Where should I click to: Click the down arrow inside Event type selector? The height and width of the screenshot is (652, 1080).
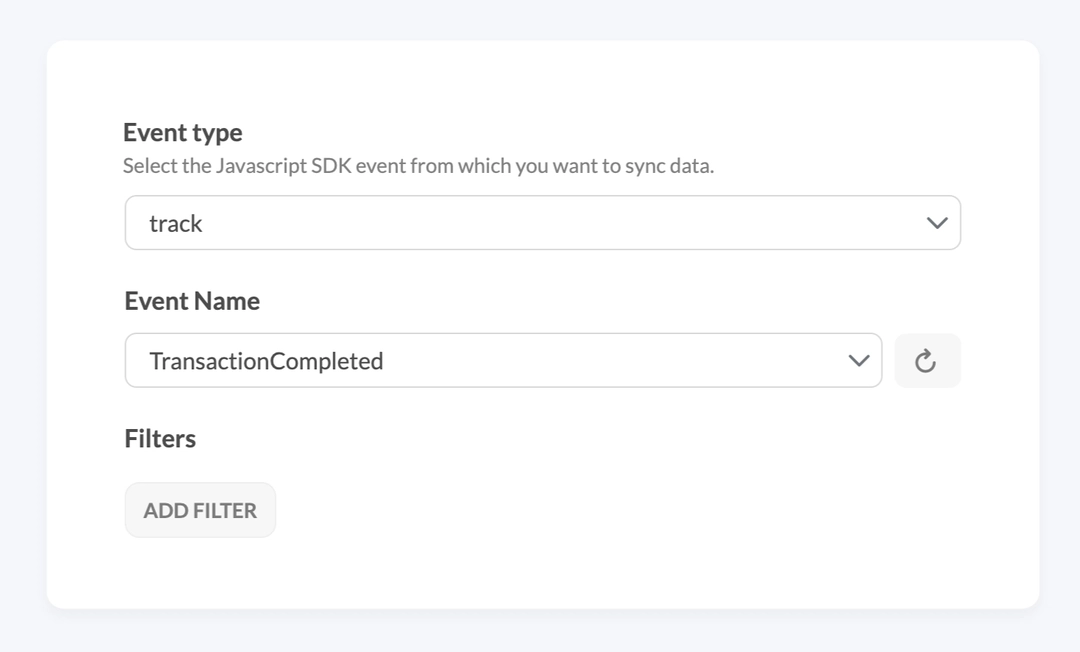[936, 222]
